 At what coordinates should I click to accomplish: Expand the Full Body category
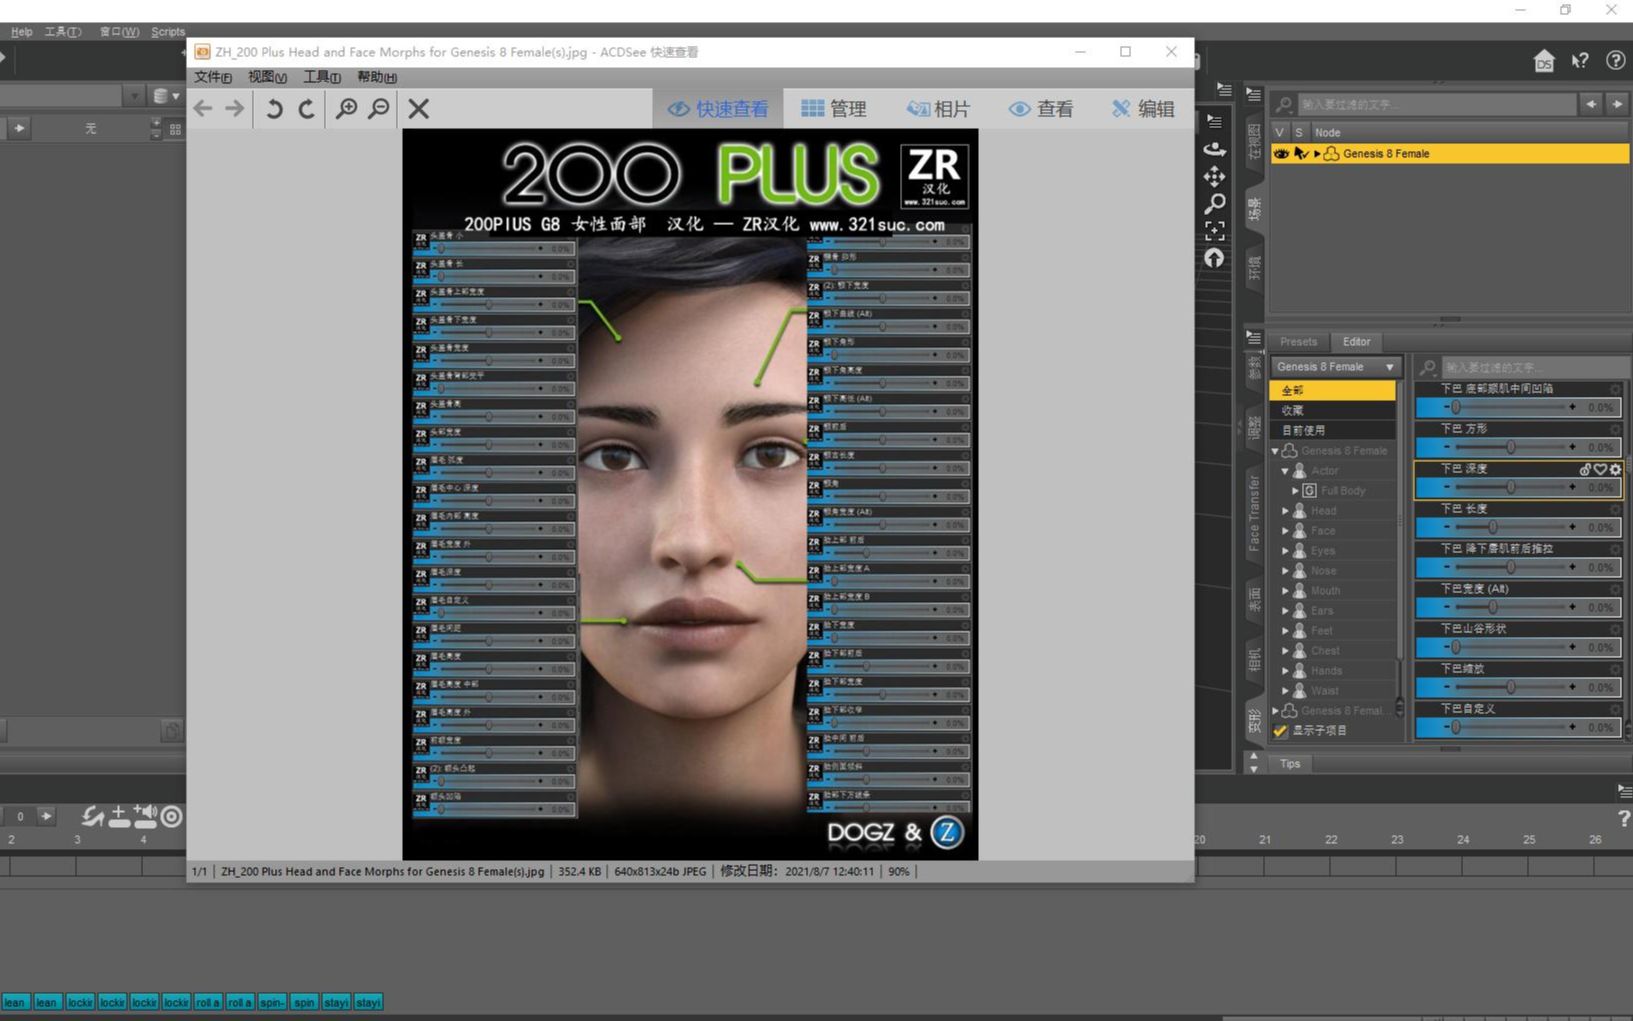(x=1295, y=491)
